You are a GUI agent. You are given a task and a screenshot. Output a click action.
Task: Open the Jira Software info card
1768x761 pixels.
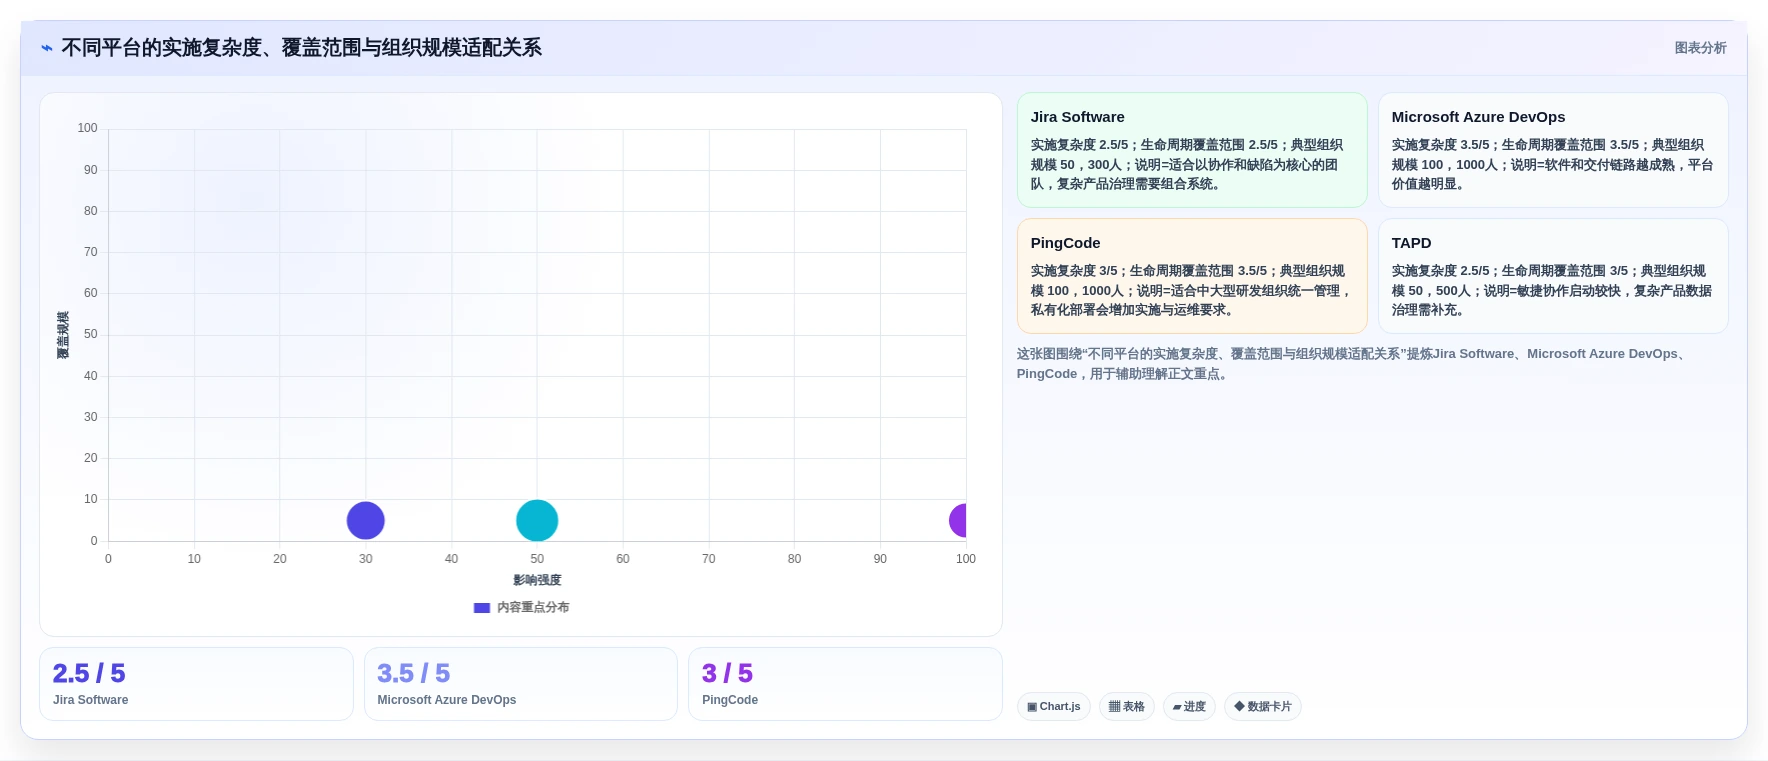1192,150
